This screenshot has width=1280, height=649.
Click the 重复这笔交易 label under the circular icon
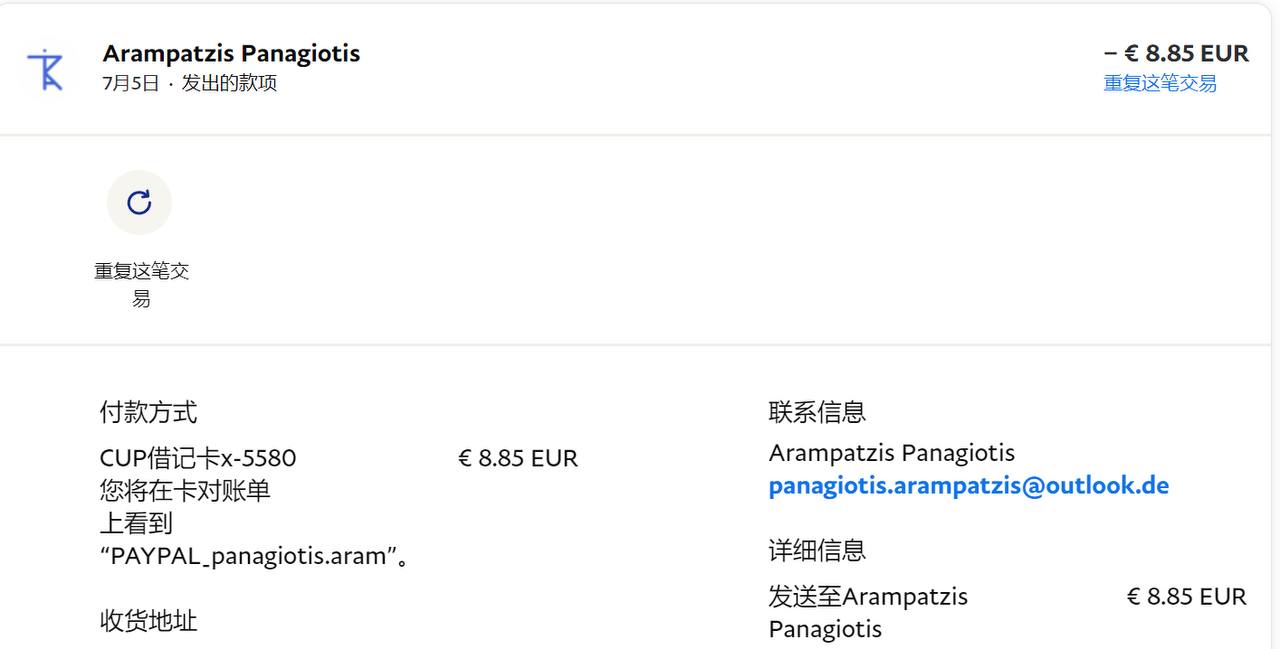[141, 284]
